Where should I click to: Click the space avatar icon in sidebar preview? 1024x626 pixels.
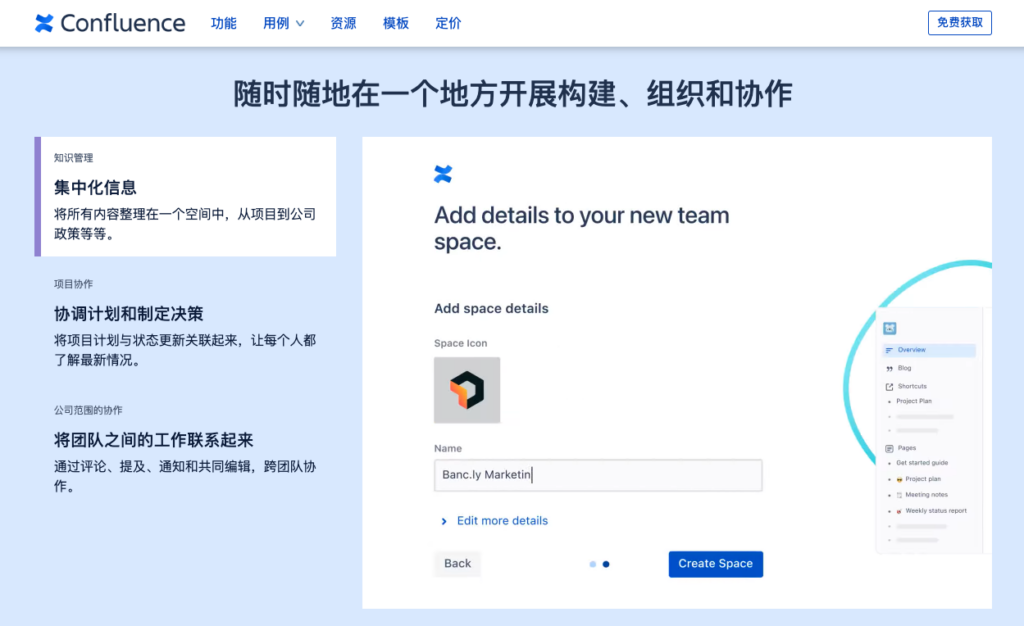coord(890,328)
